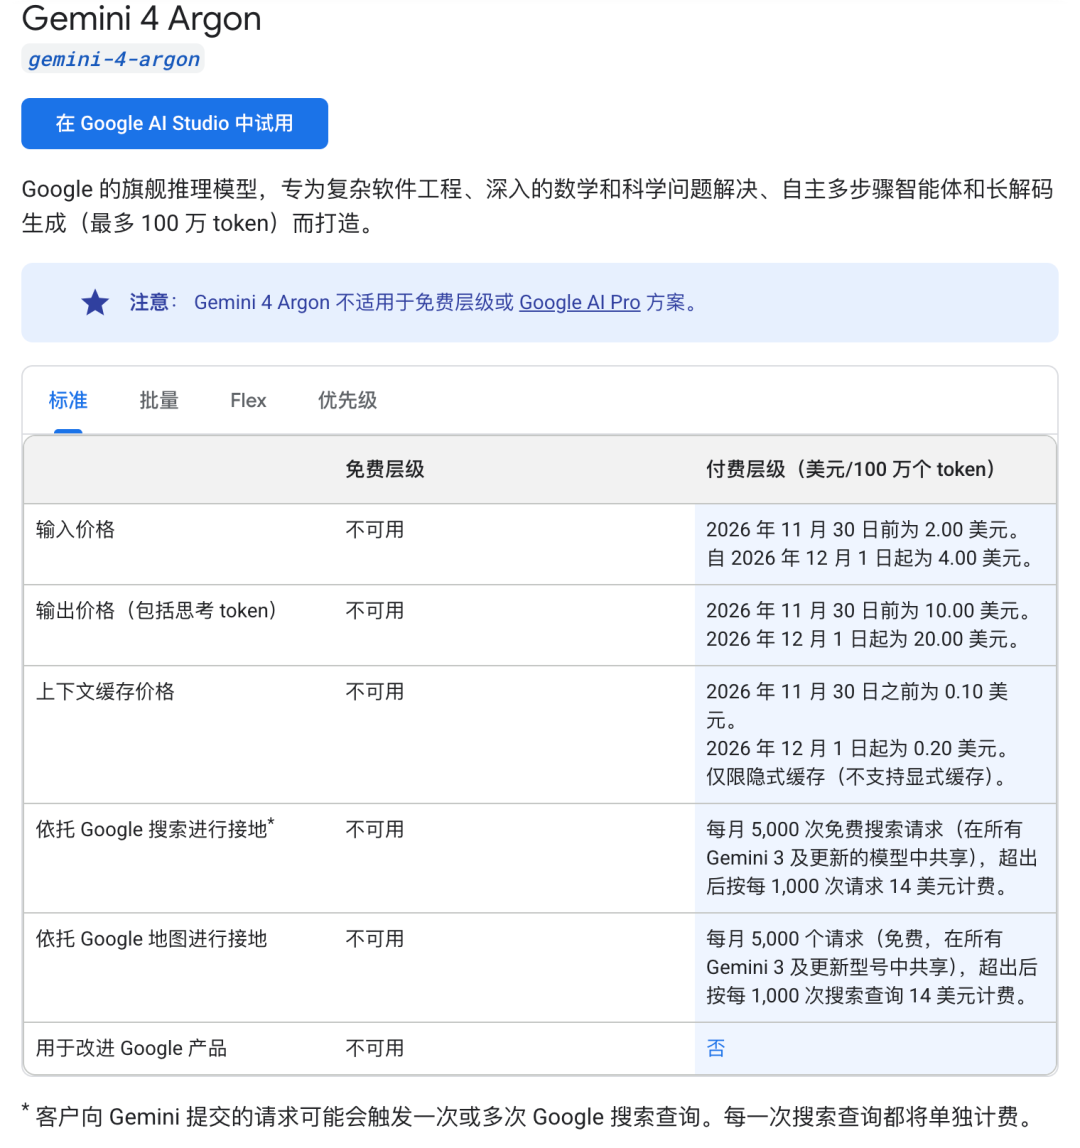Click the 输出价格（包括思考 token）row label
This screenshot has width=1080, height=1148.
pos(156,611)
